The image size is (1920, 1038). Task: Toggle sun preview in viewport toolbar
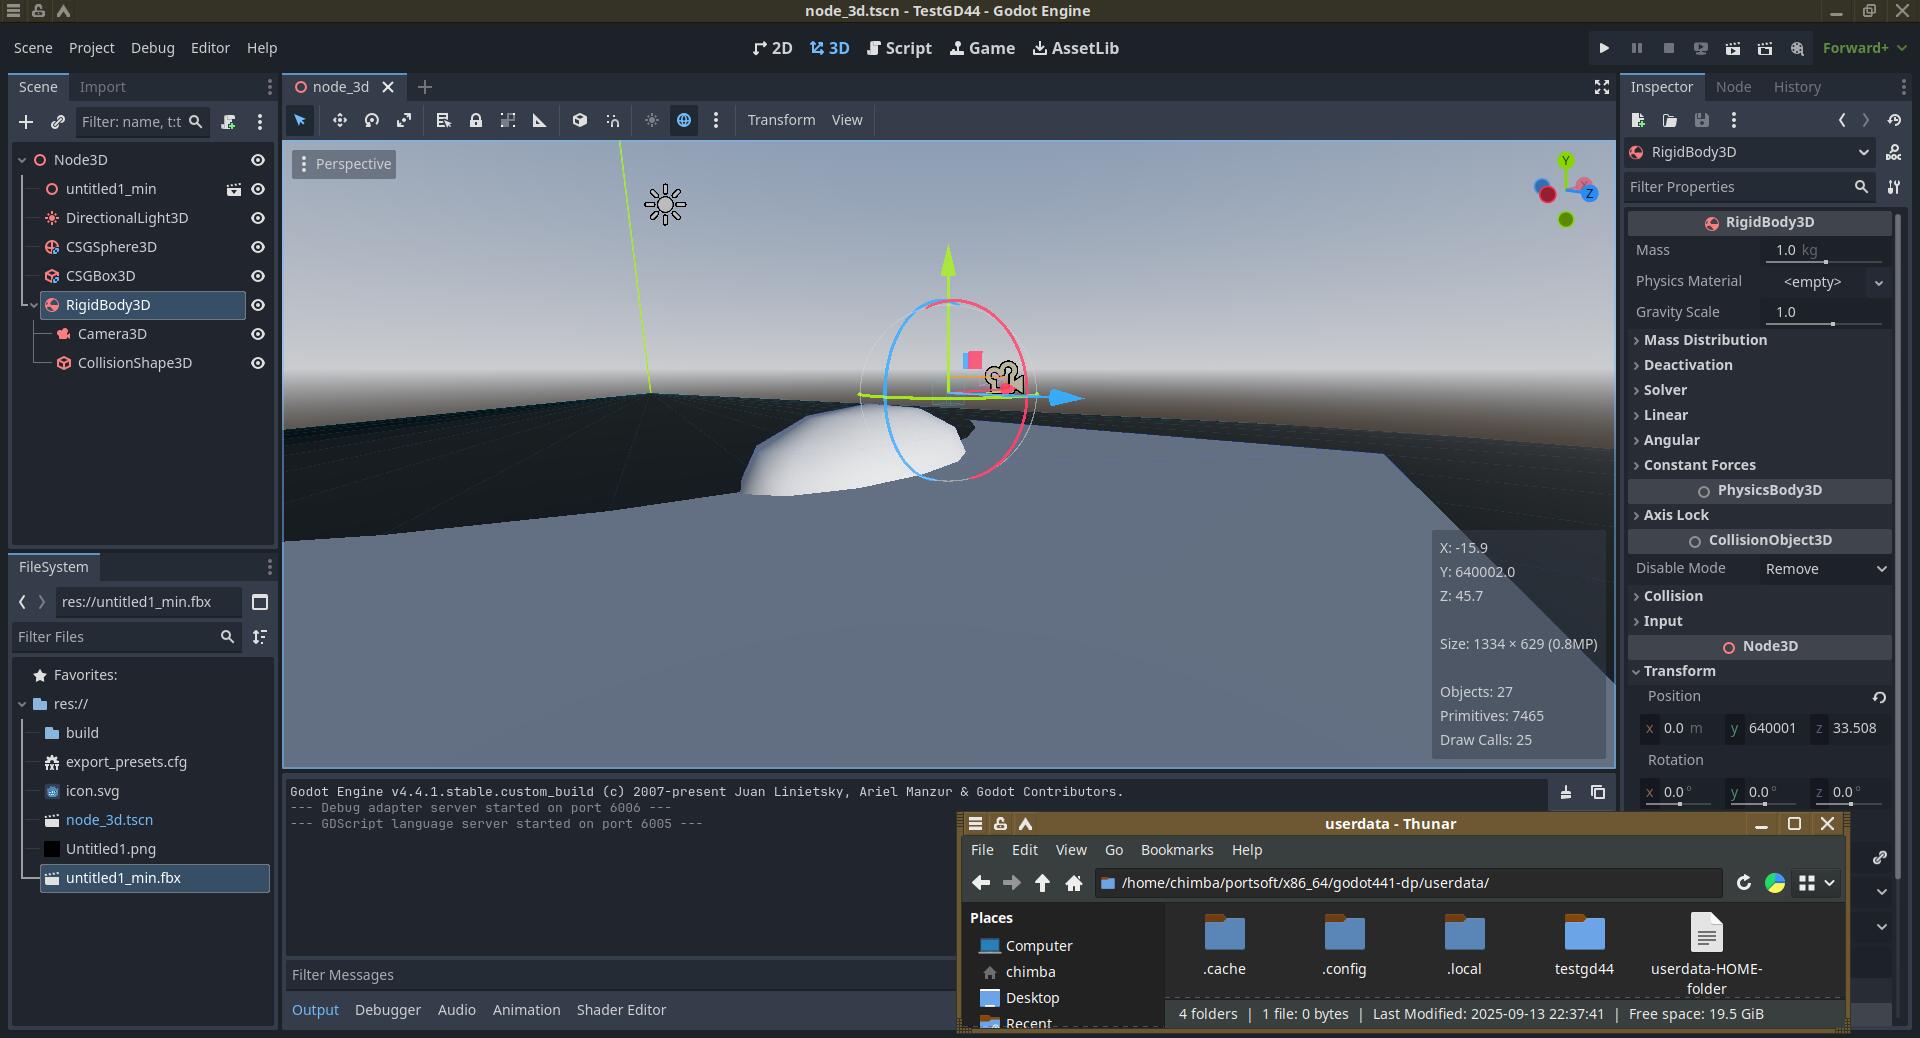pos(652,120)
